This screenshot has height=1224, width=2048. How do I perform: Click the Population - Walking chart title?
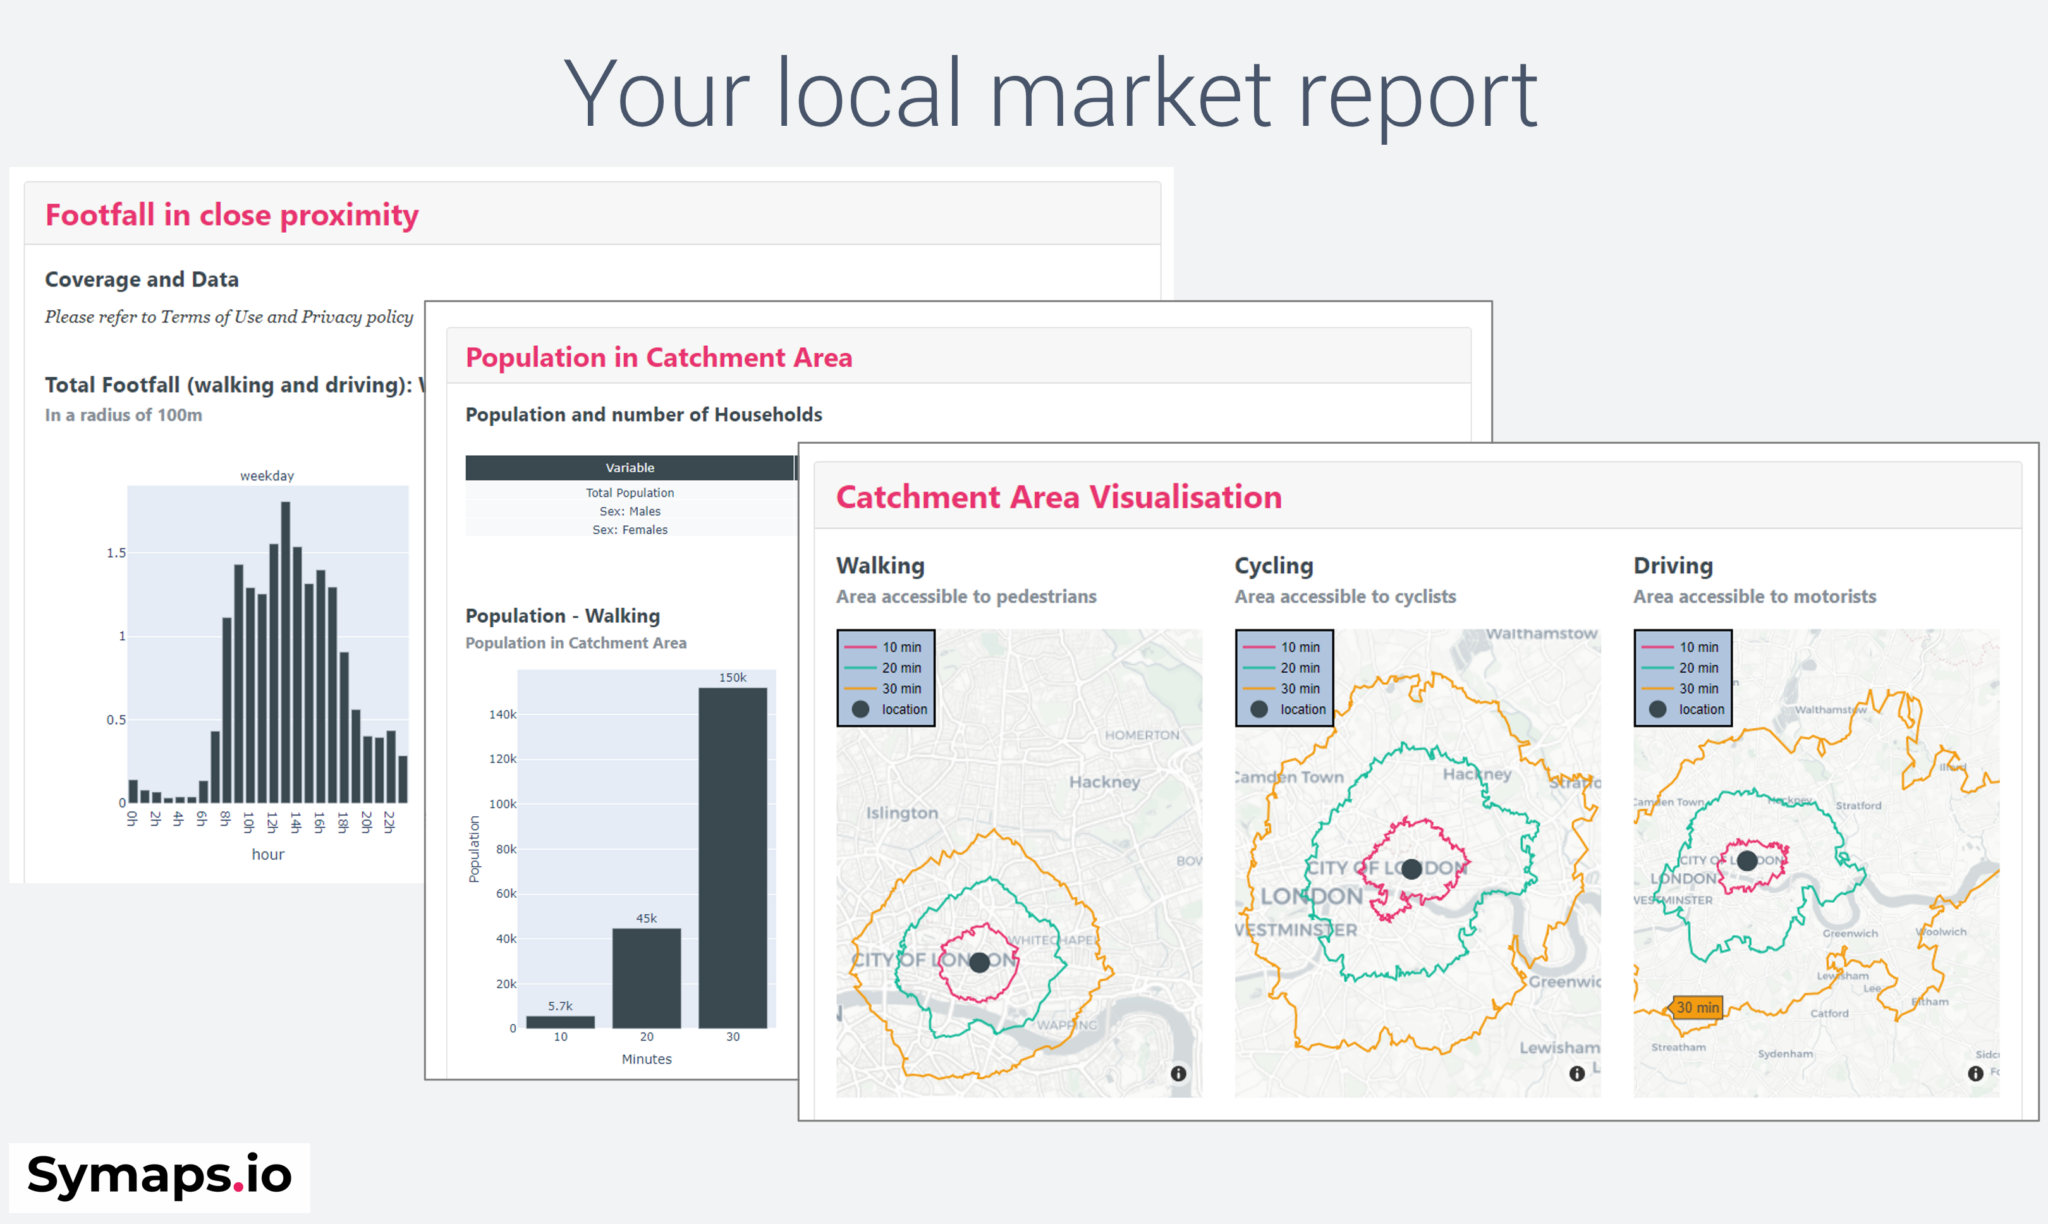(563, 616)
